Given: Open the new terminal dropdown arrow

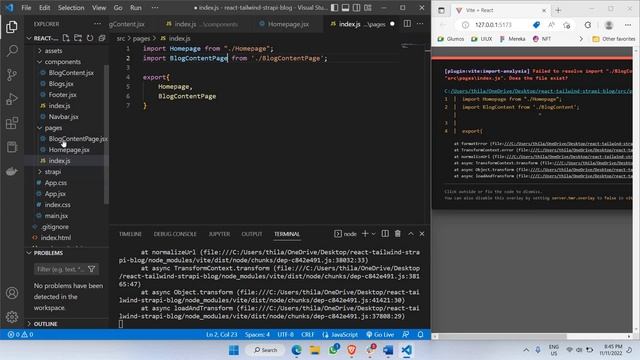Looking at the screenshot, I should (373, 234).
